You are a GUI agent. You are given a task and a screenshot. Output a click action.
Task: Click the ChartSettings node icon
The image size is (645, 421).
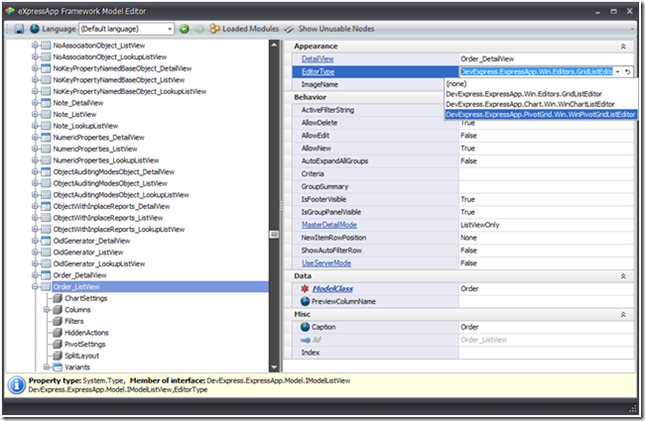pyautogui.click(x=58, y=298)
